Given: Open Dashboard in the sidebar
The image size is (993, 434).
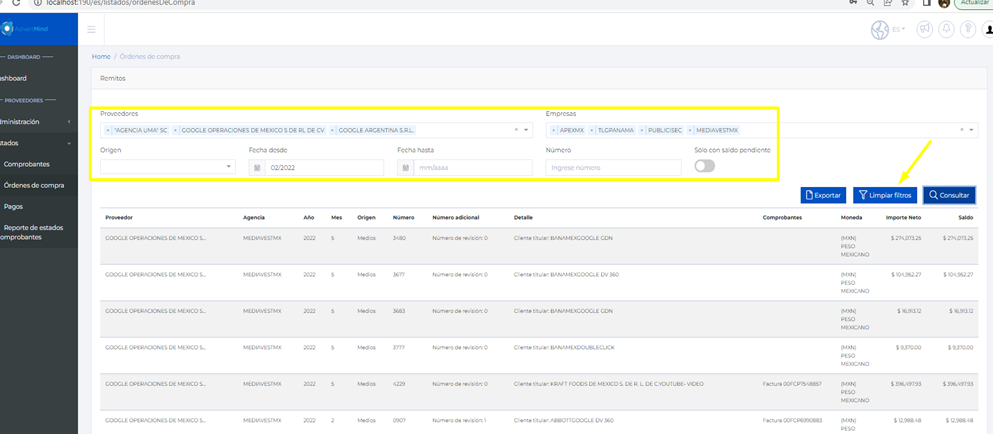Looking at the screenshot, I should [x=13, y=79].
